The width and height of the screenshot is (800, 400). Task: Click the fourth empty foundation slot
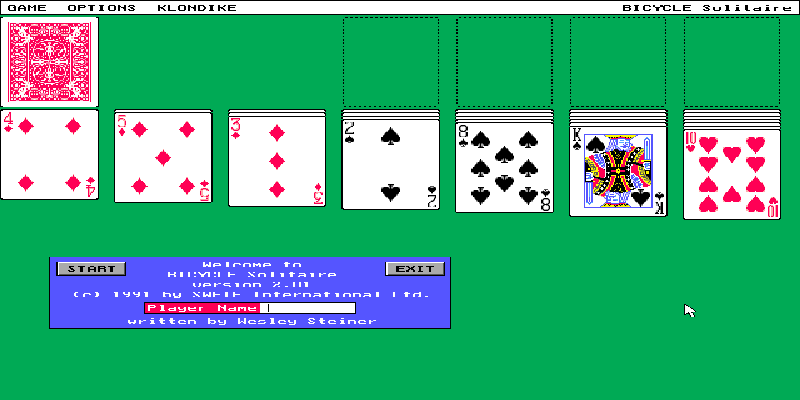(x=731, y=61)
